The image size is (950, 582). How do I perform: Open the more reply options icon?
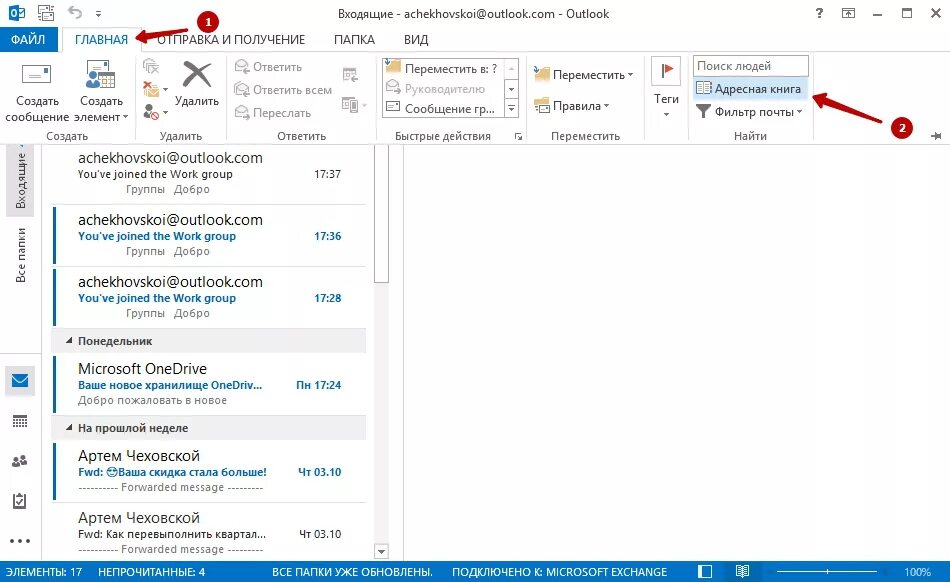coord(354,104)
